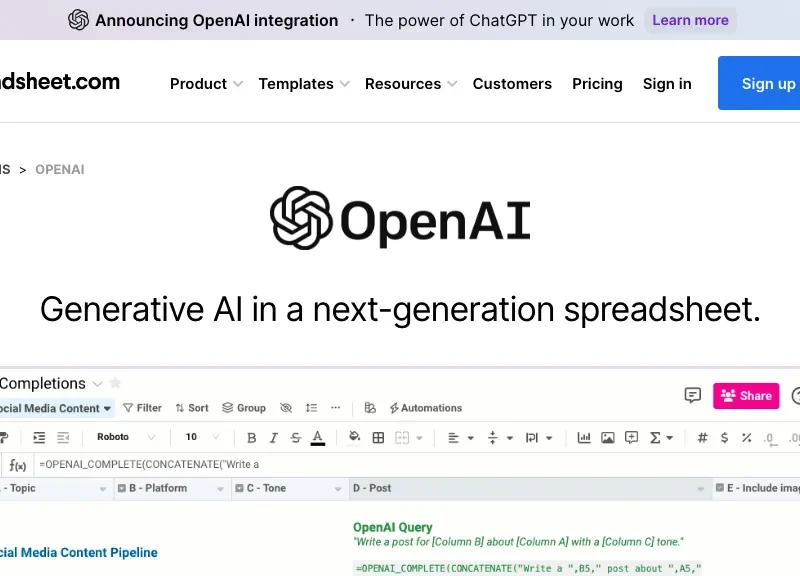
Task: Insert a chart from the toolbar
Action: pyautogui.click(x=584, y=437)
